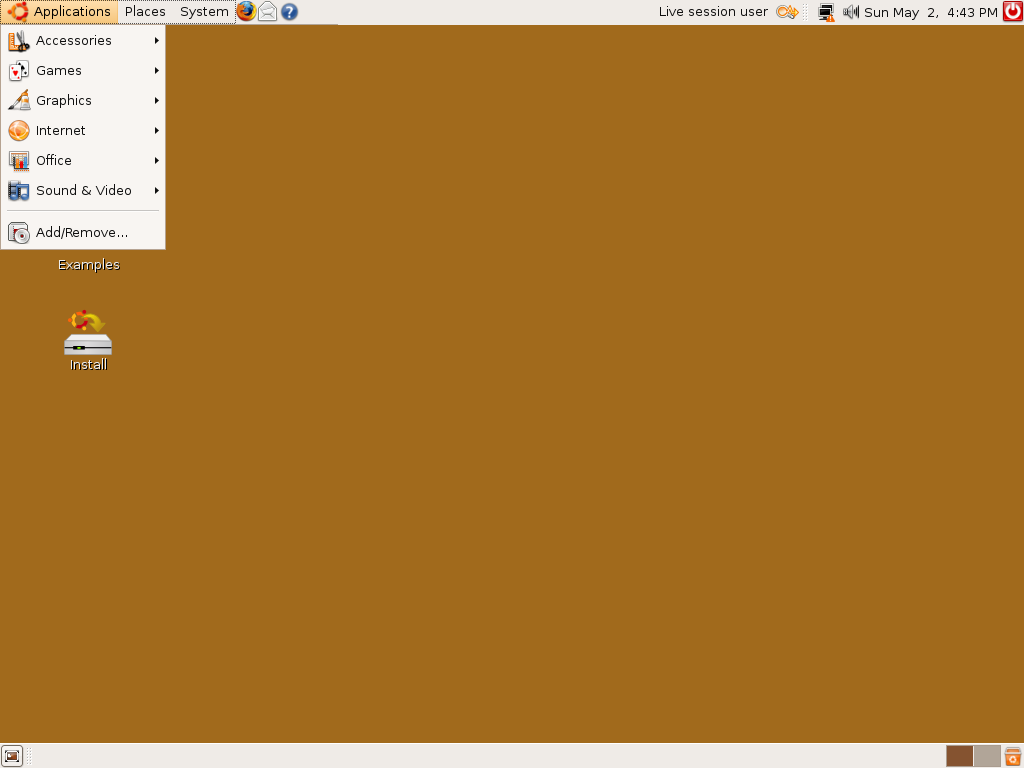Click the Graphics paintbrush icon
1024x768 pixels.
(19, 101)
